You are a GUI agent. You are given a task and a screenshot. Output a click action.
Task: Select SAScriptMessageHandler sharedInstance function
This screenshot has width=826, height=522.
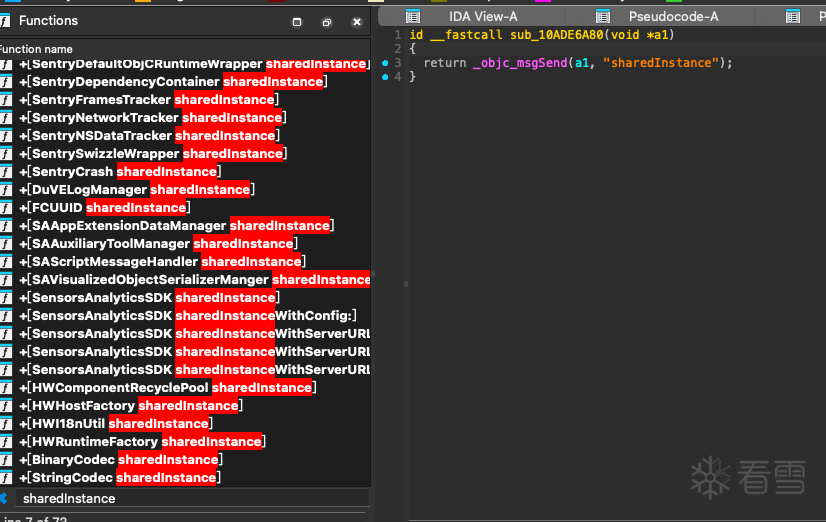pos(185,261)
